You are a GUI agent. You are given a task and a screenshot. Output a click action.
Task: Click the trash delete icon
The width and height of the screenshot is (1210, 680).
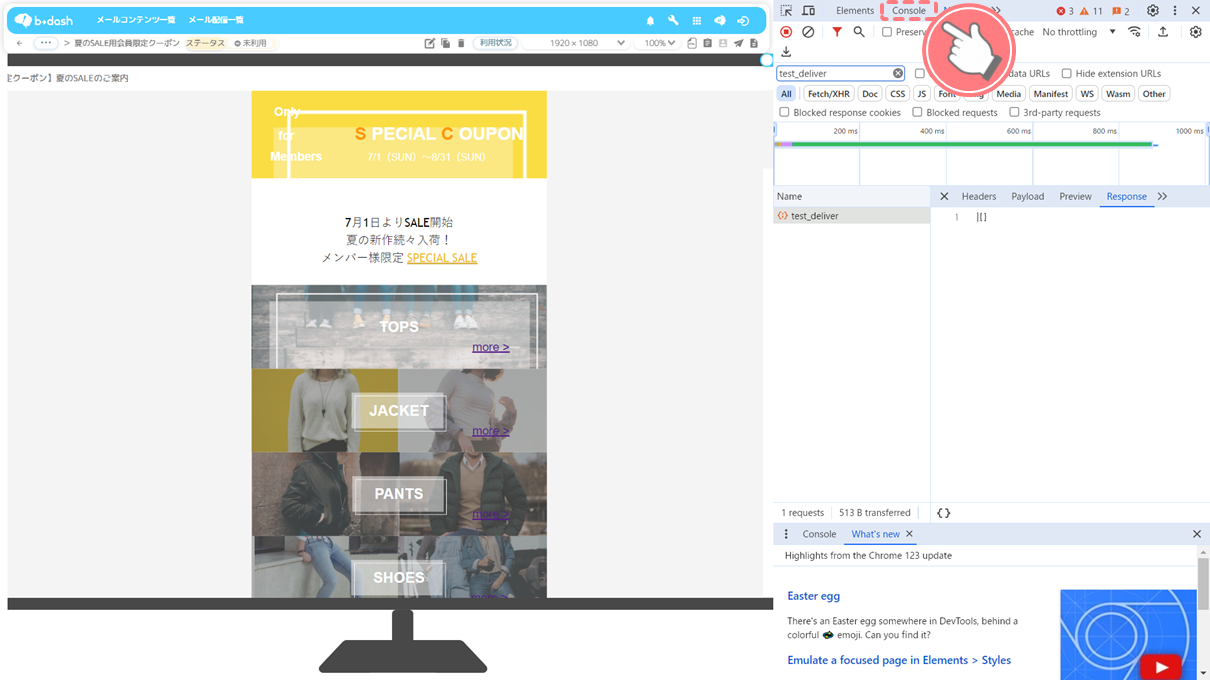[461, 44]
